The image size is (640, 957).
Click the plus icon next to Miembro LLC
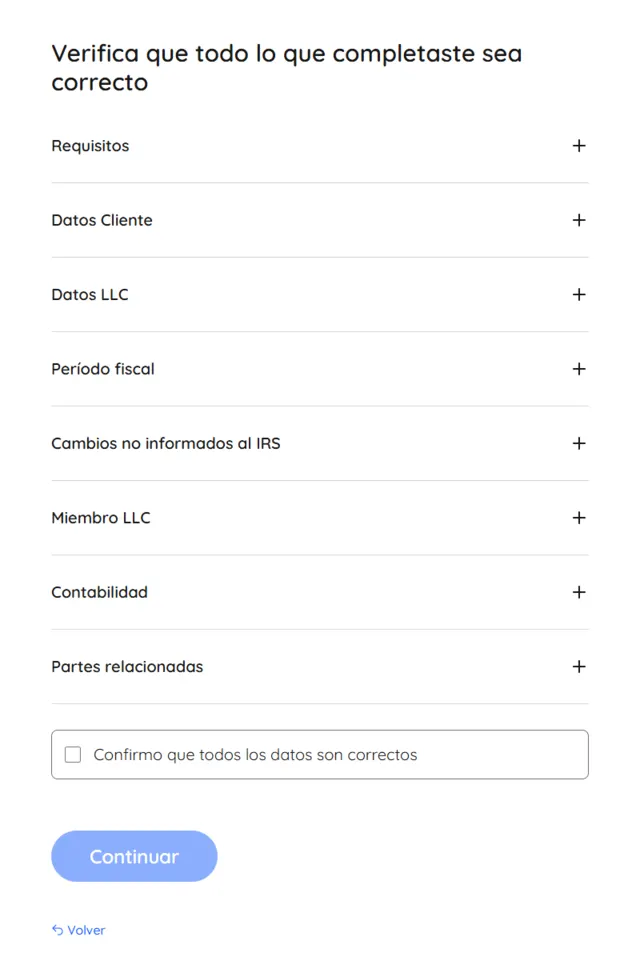(579, 518)
